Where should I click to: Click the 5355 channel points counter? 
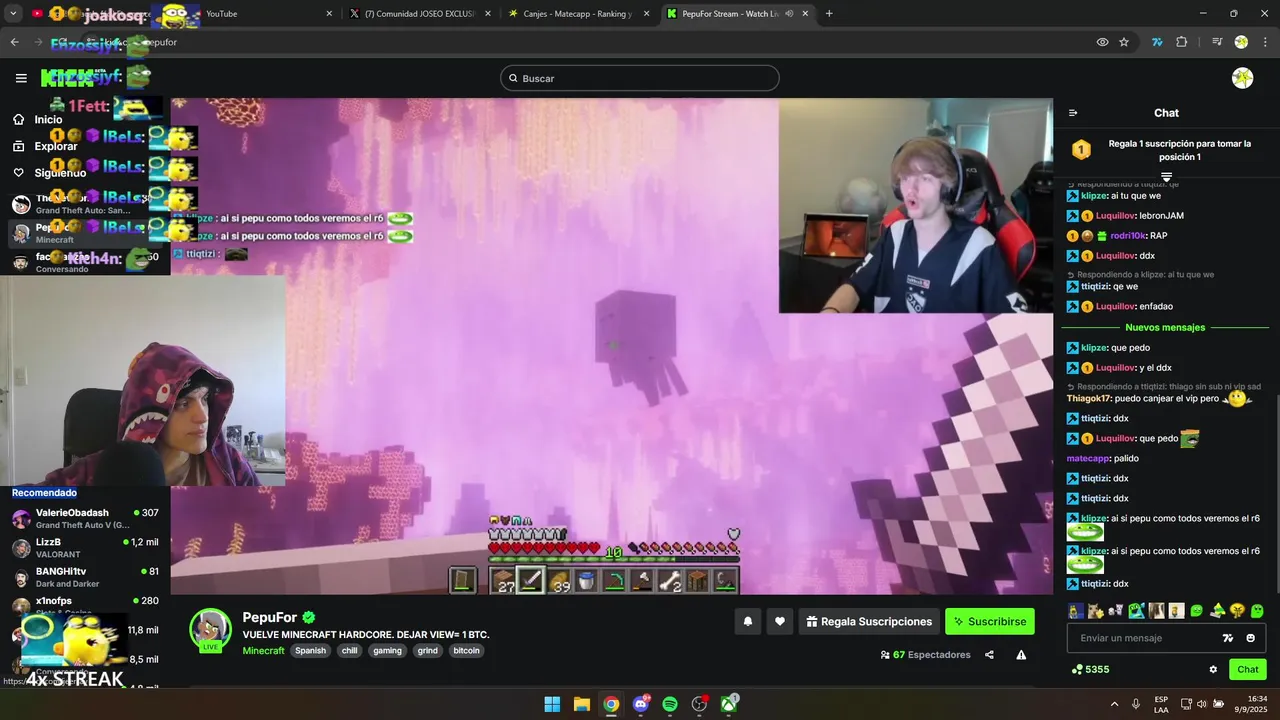click(x=1090, y=669)
